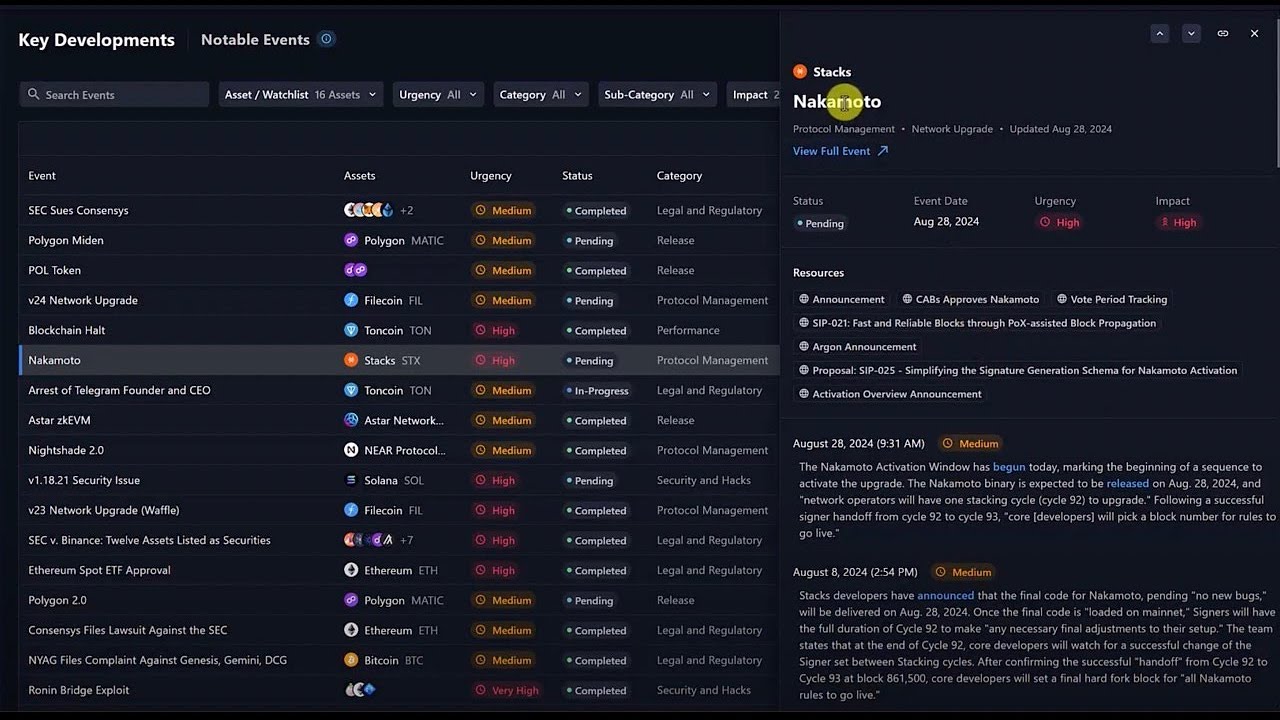Open the Asset / Watchlist filter dropdown
The width and height of the screenshot is (1280, 720).
click(x=301, y=94)
